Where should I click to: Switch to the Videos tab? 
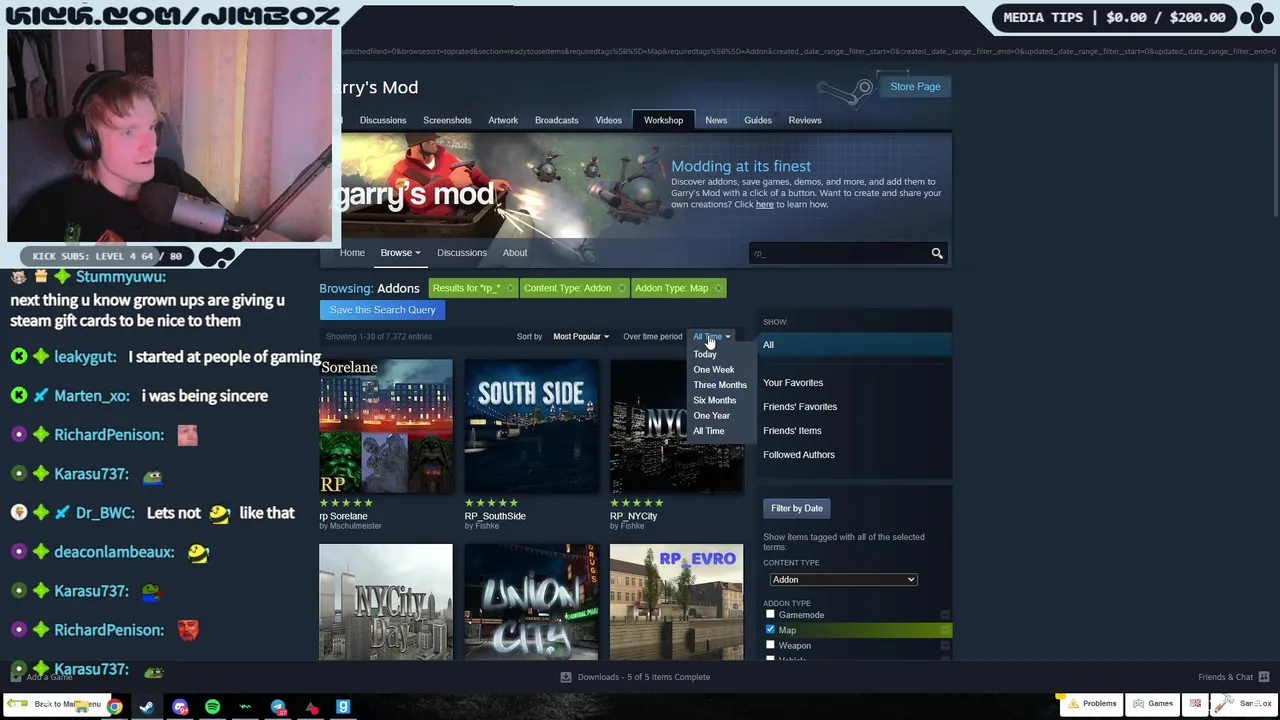point(608,120)
